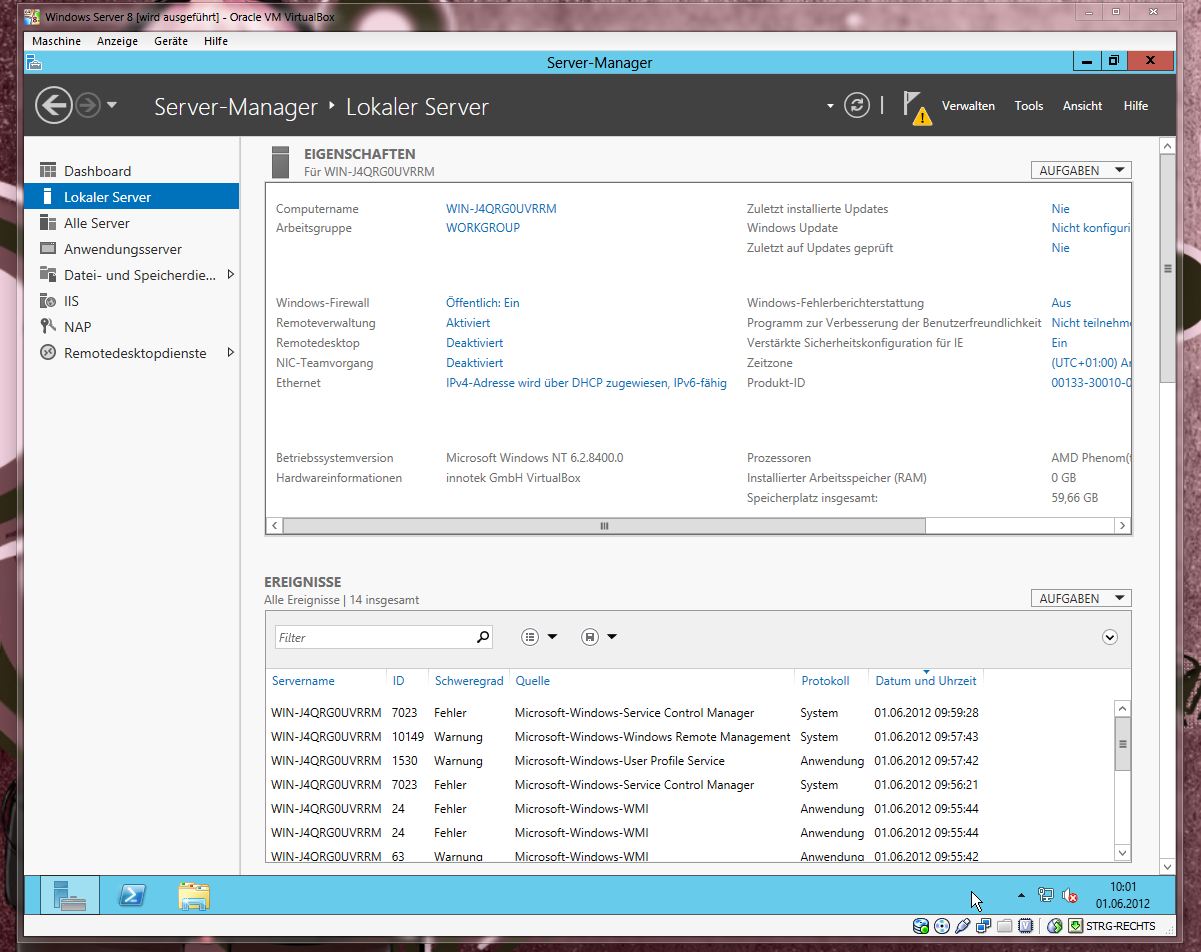Click the Windows-Fehlerberichterstattung Aus link

pyautogui.click(x=1061, y=303)
